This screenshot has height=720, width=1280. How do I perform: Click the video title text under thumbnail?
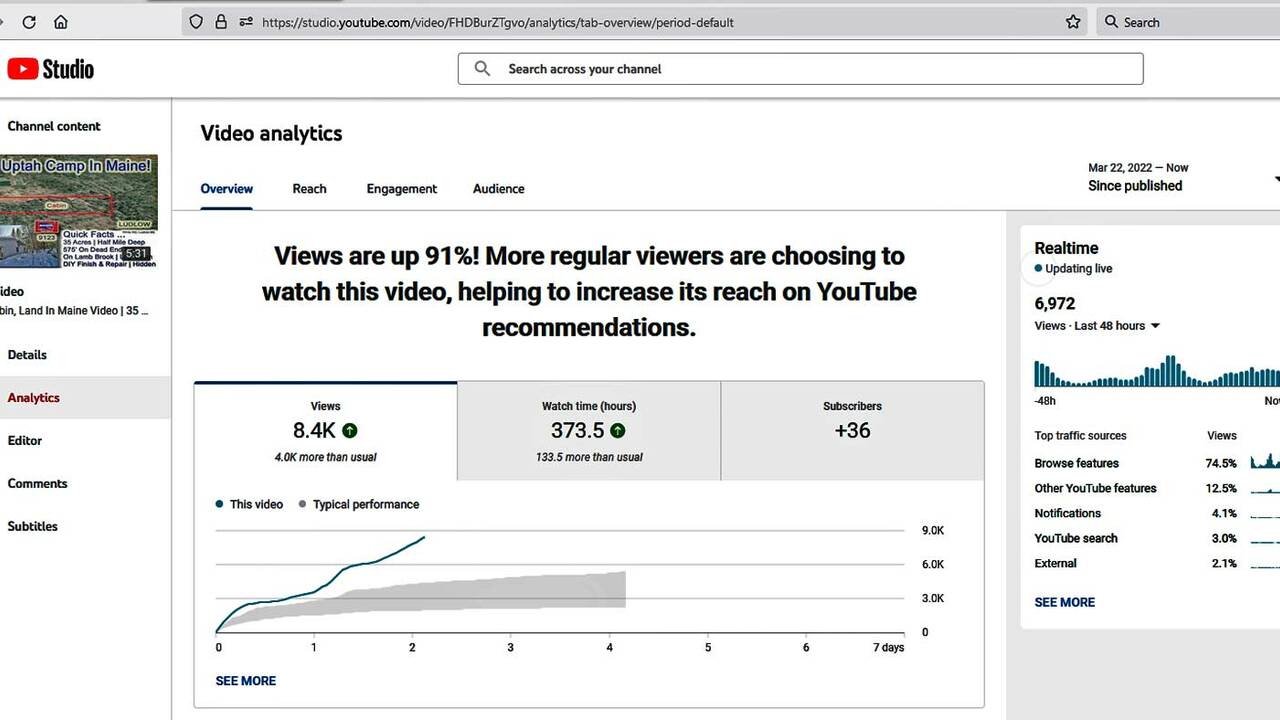[74, 311]
